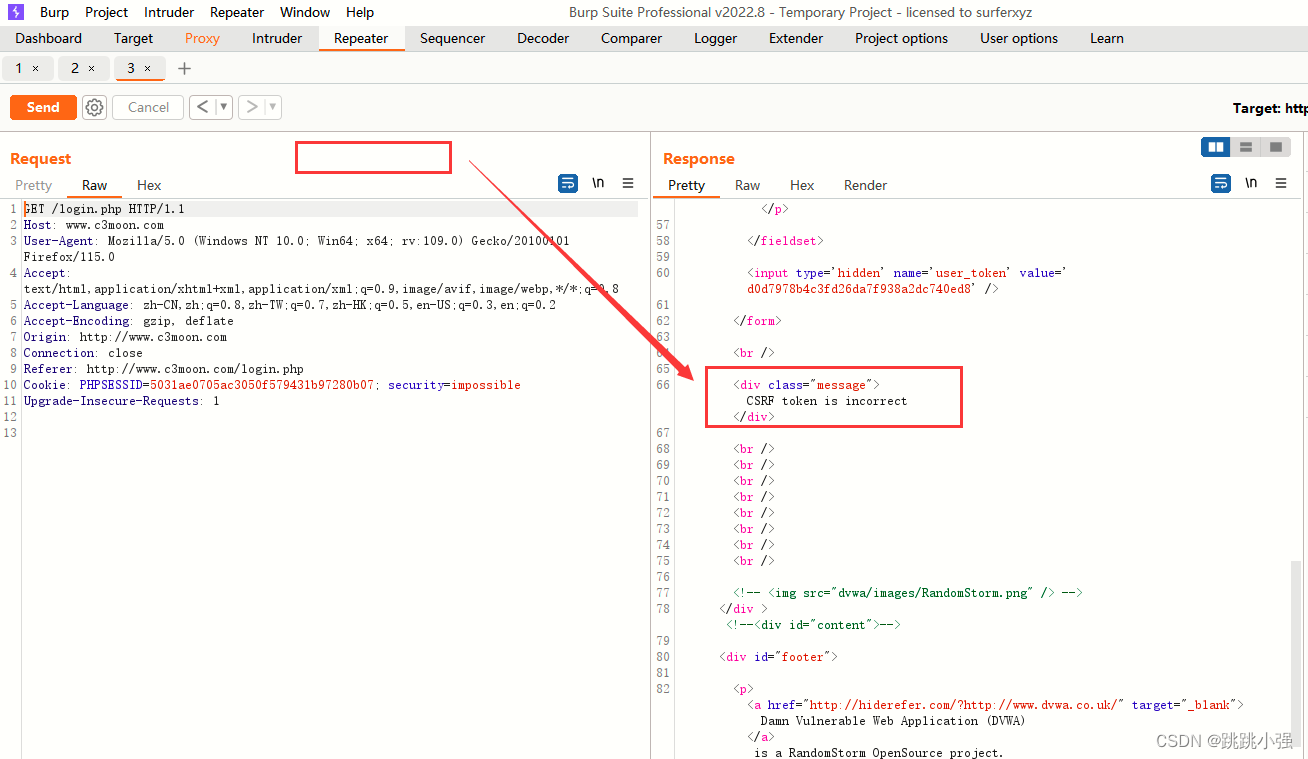The height and width of the screenshot is (759, 1308).
Task: Click the Cancel button
Action: (x=148, y=107)
